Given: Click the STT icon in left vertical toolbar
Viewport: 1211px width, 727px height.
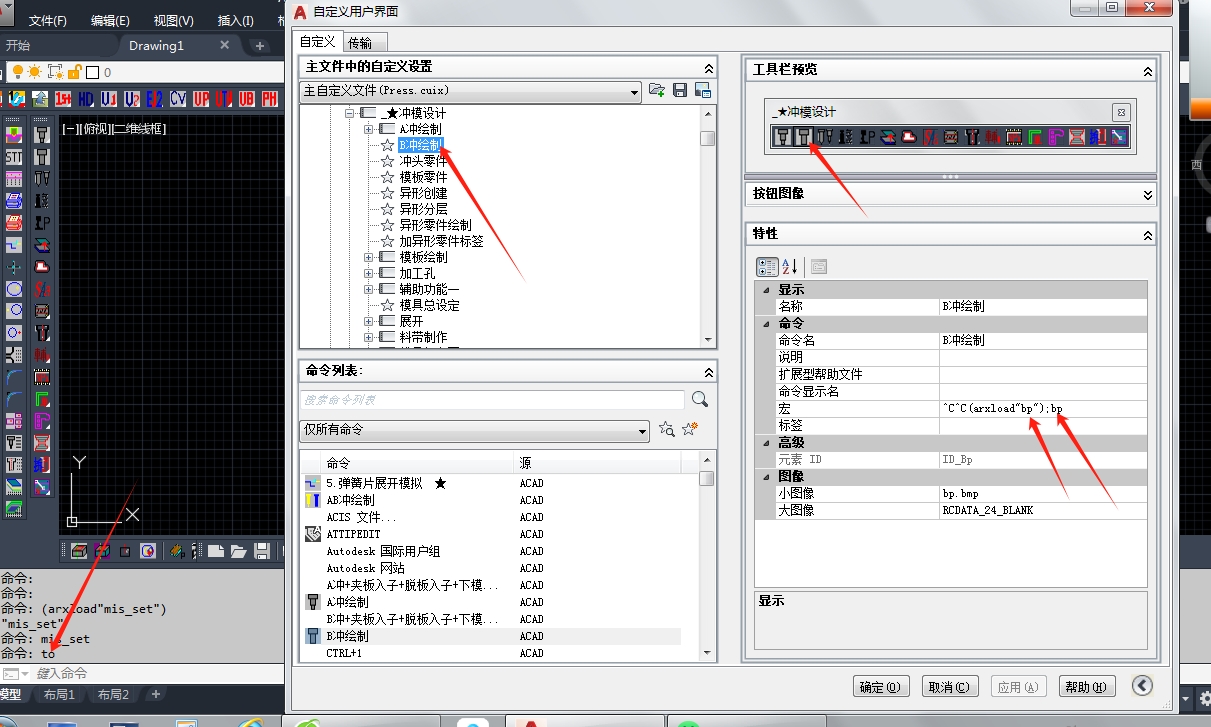Looking at the screenshot, I should point(14,157).
